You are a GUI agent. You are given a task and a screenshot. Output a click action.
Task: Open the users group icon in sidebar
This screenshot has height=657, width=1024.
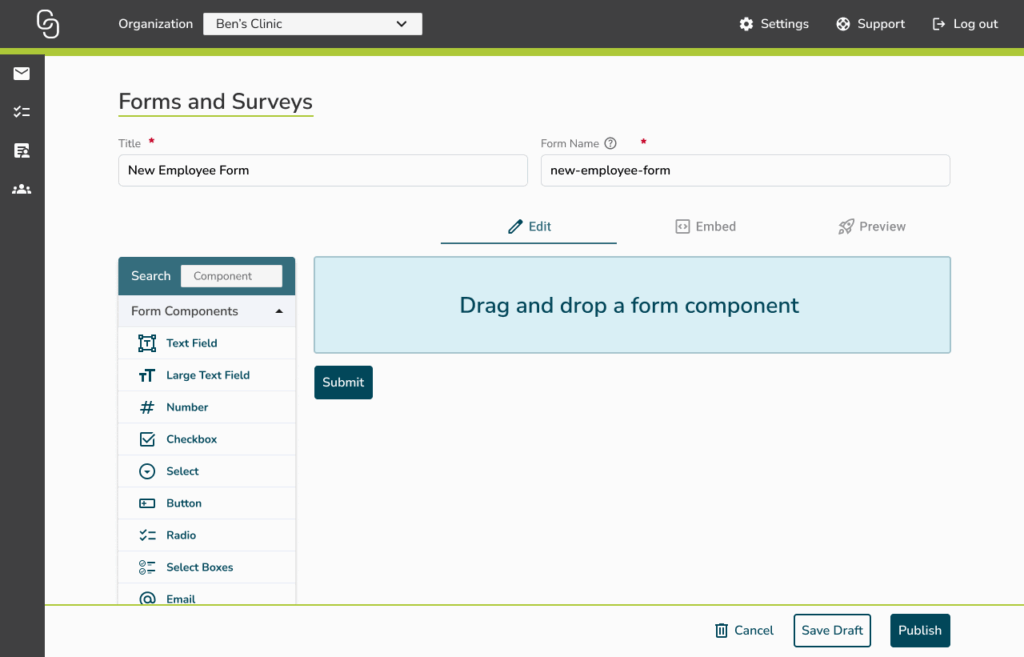coord(21,188)
